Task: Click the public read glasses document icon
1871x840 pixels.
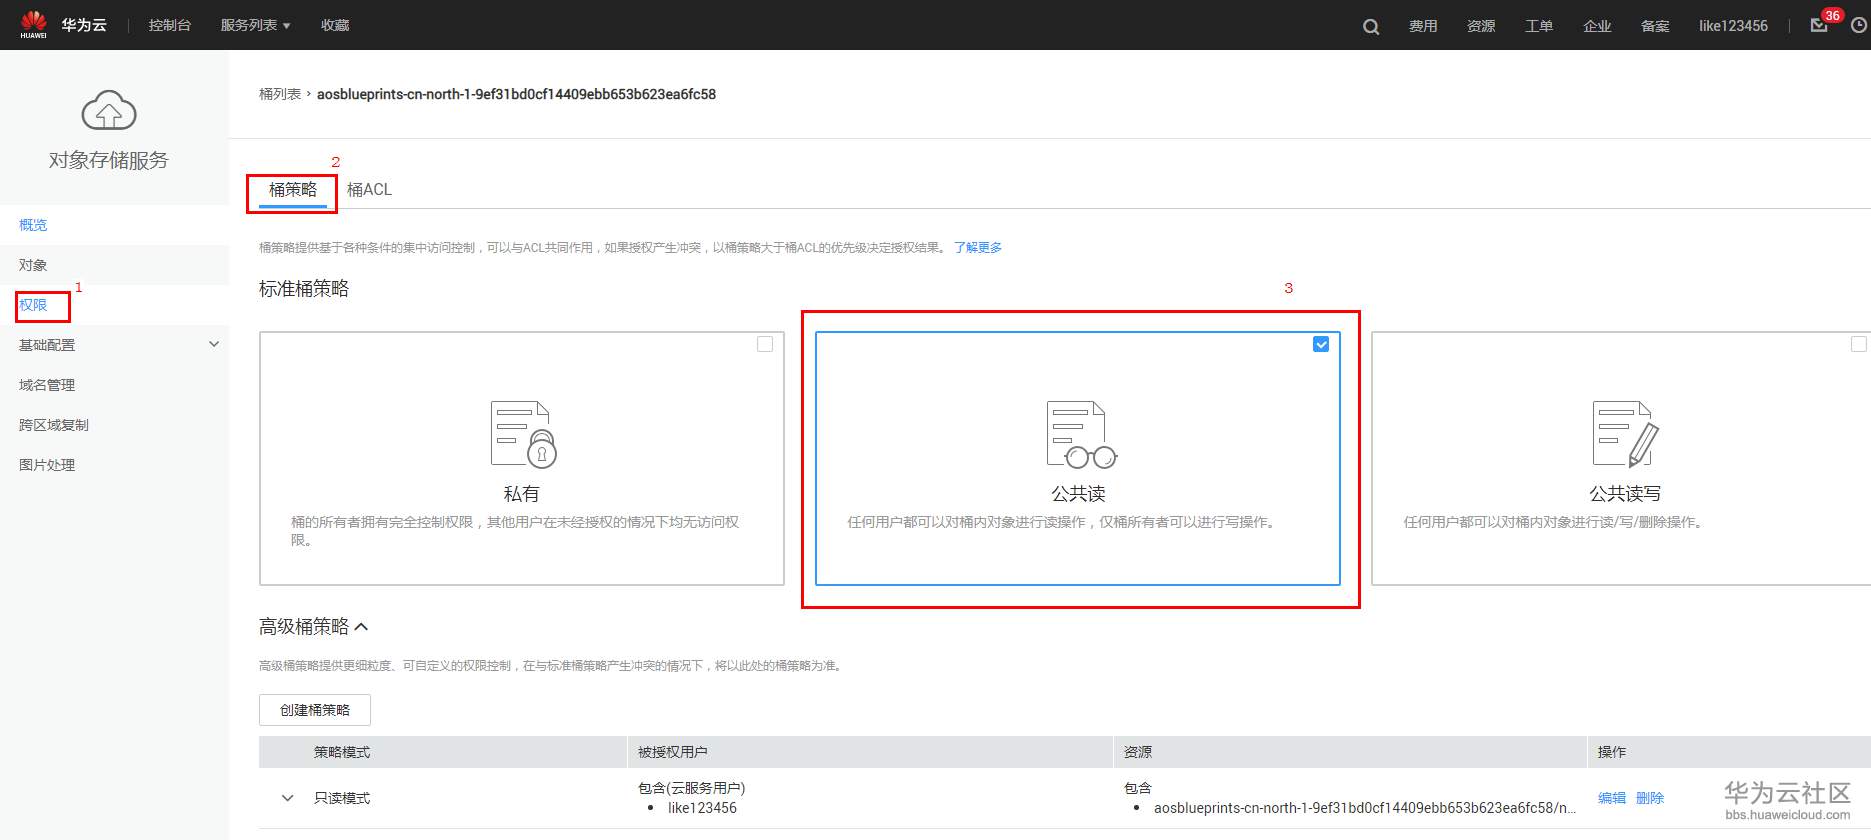Action: 1081,434
